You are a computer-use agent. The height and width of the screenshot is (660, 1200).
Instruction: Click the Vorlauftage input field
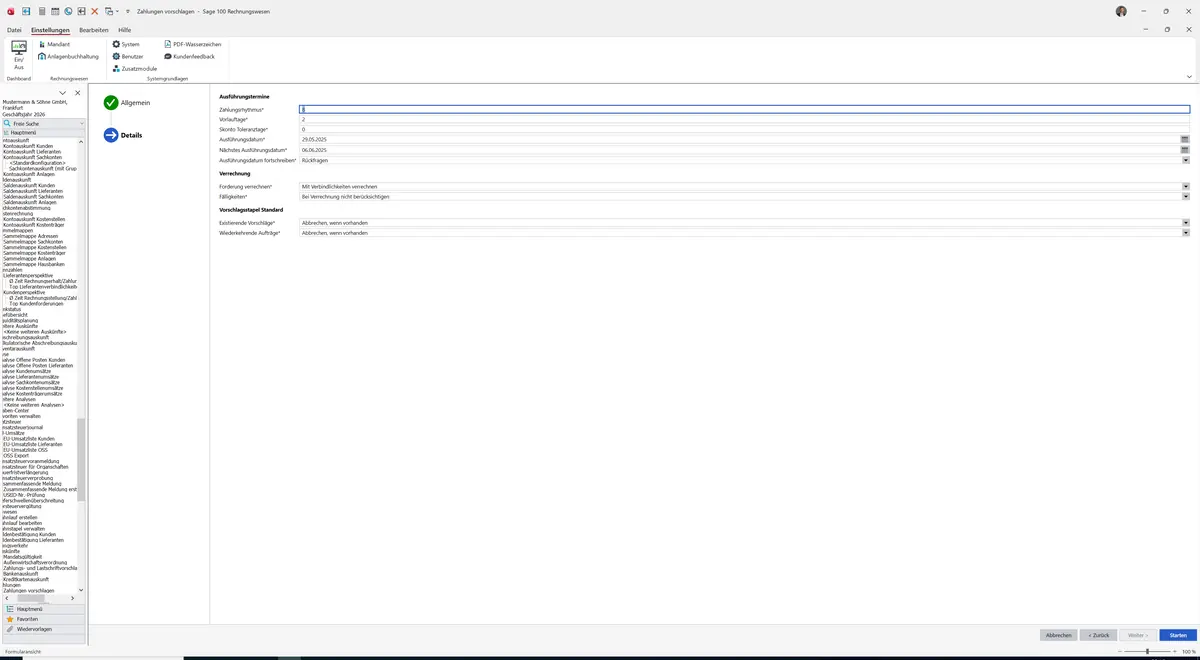tap(745, 119)
